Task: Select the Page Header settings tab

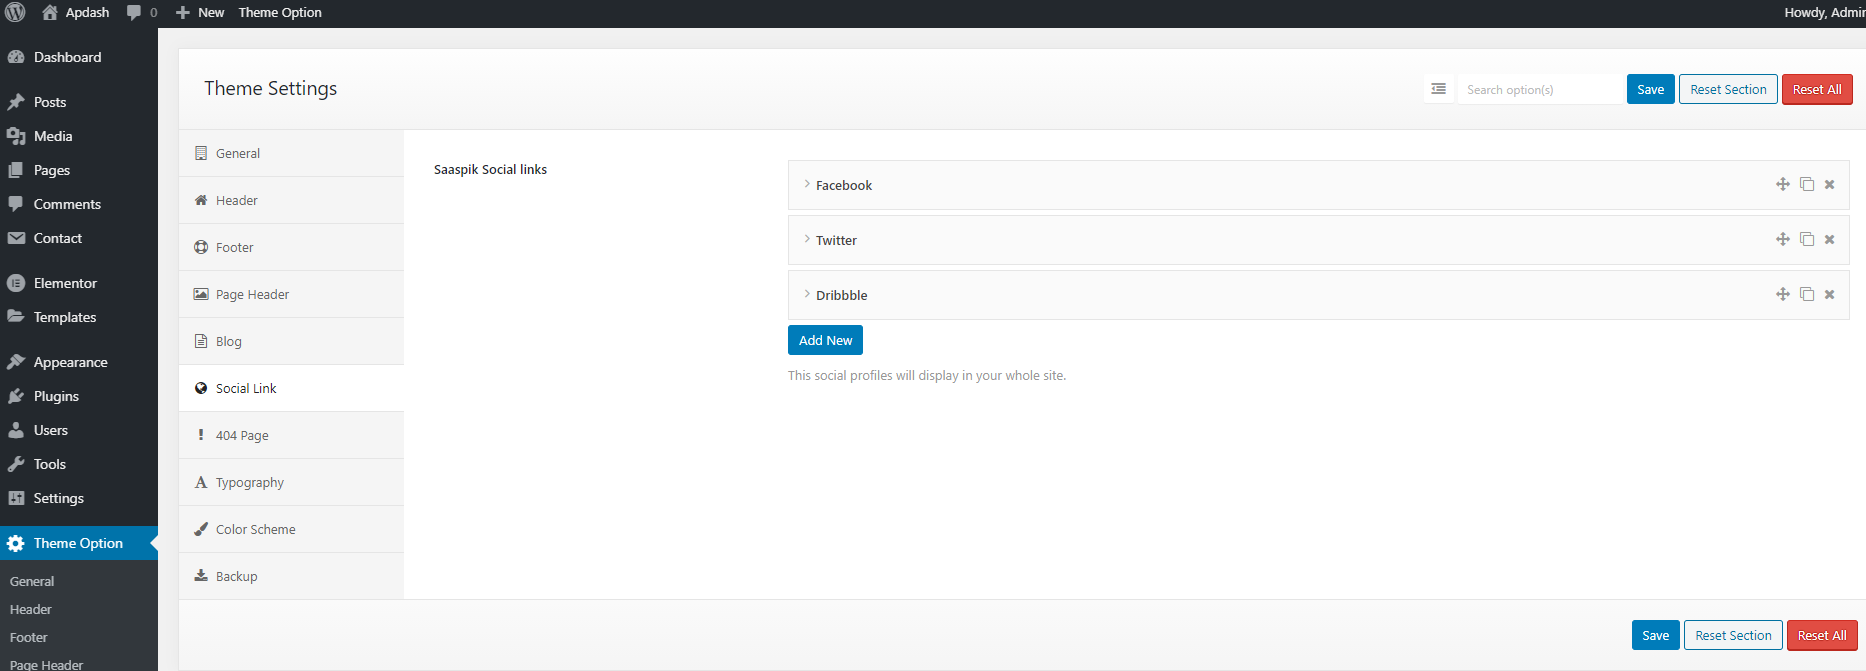Action: [252, 294]
